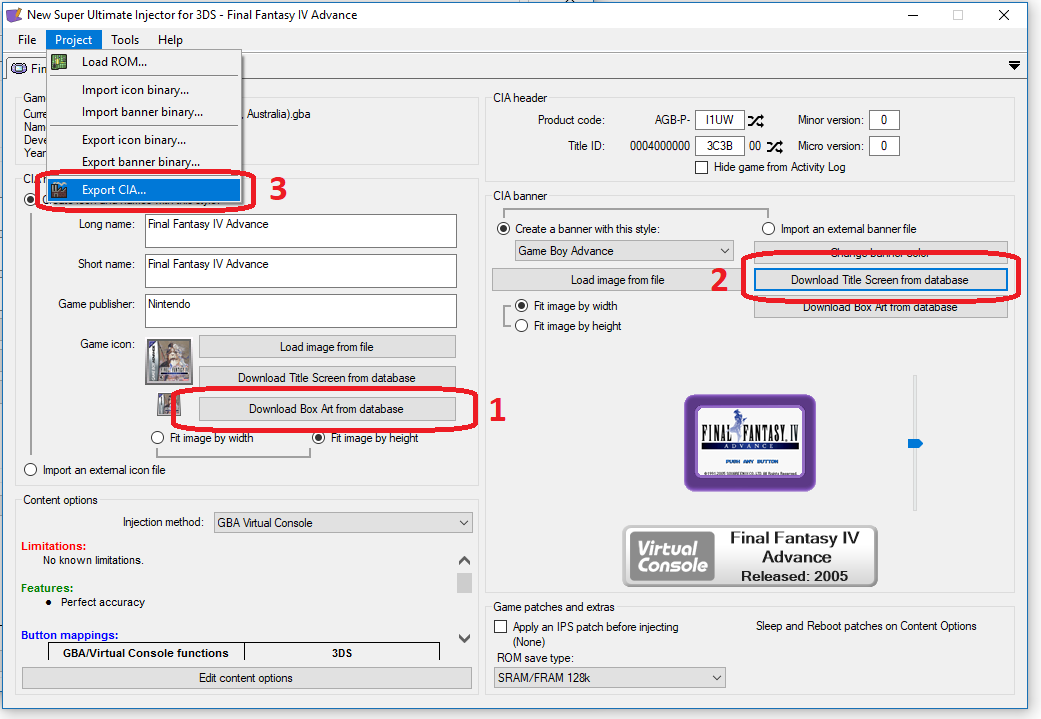
Task: Close the application window
Action: [x=1004, y=15]
